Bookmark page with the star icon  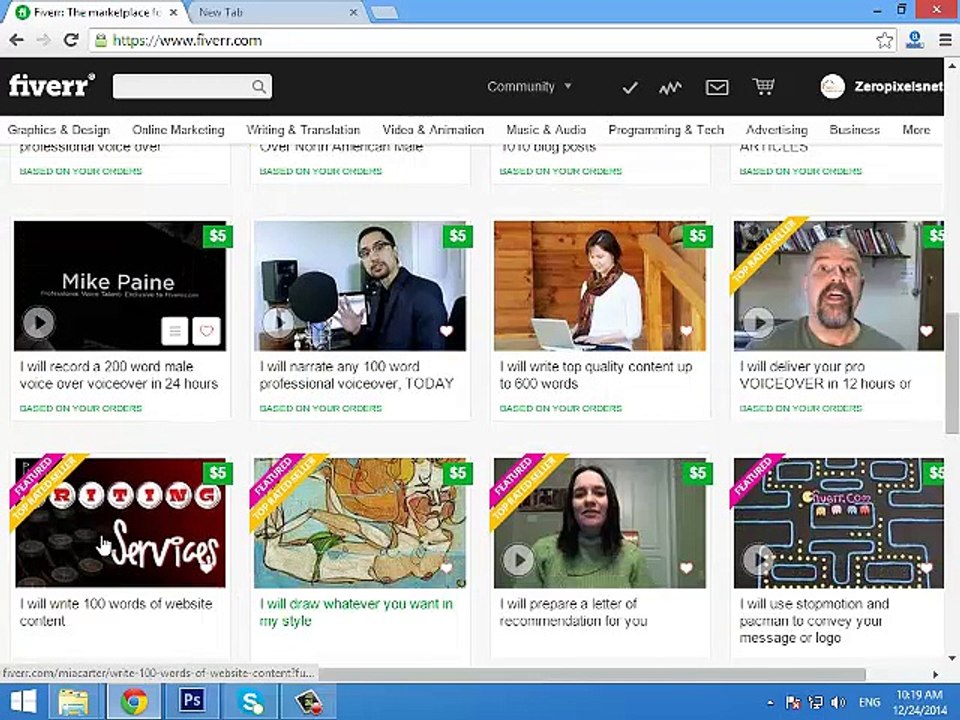pyautogui.click(x=884, y=40)
